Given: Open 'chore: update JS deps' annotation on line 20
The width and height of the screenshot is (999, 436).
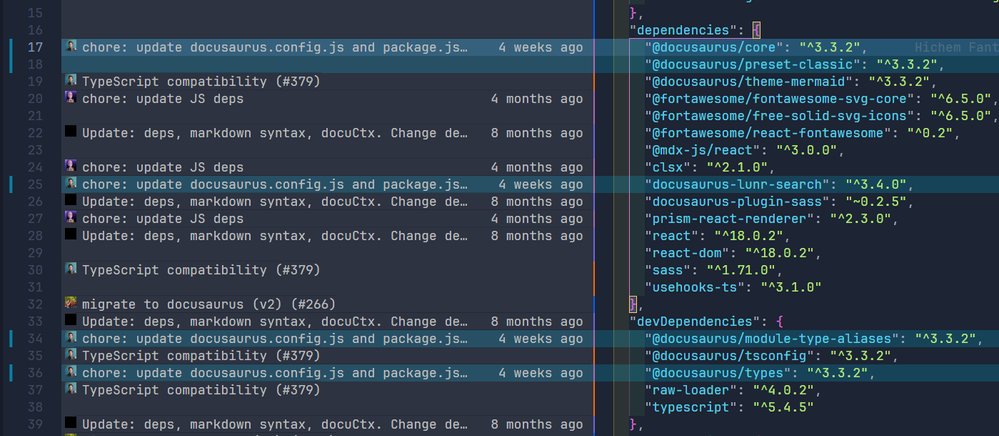Looking at the screenshot, I should click(x=162, y=99).
